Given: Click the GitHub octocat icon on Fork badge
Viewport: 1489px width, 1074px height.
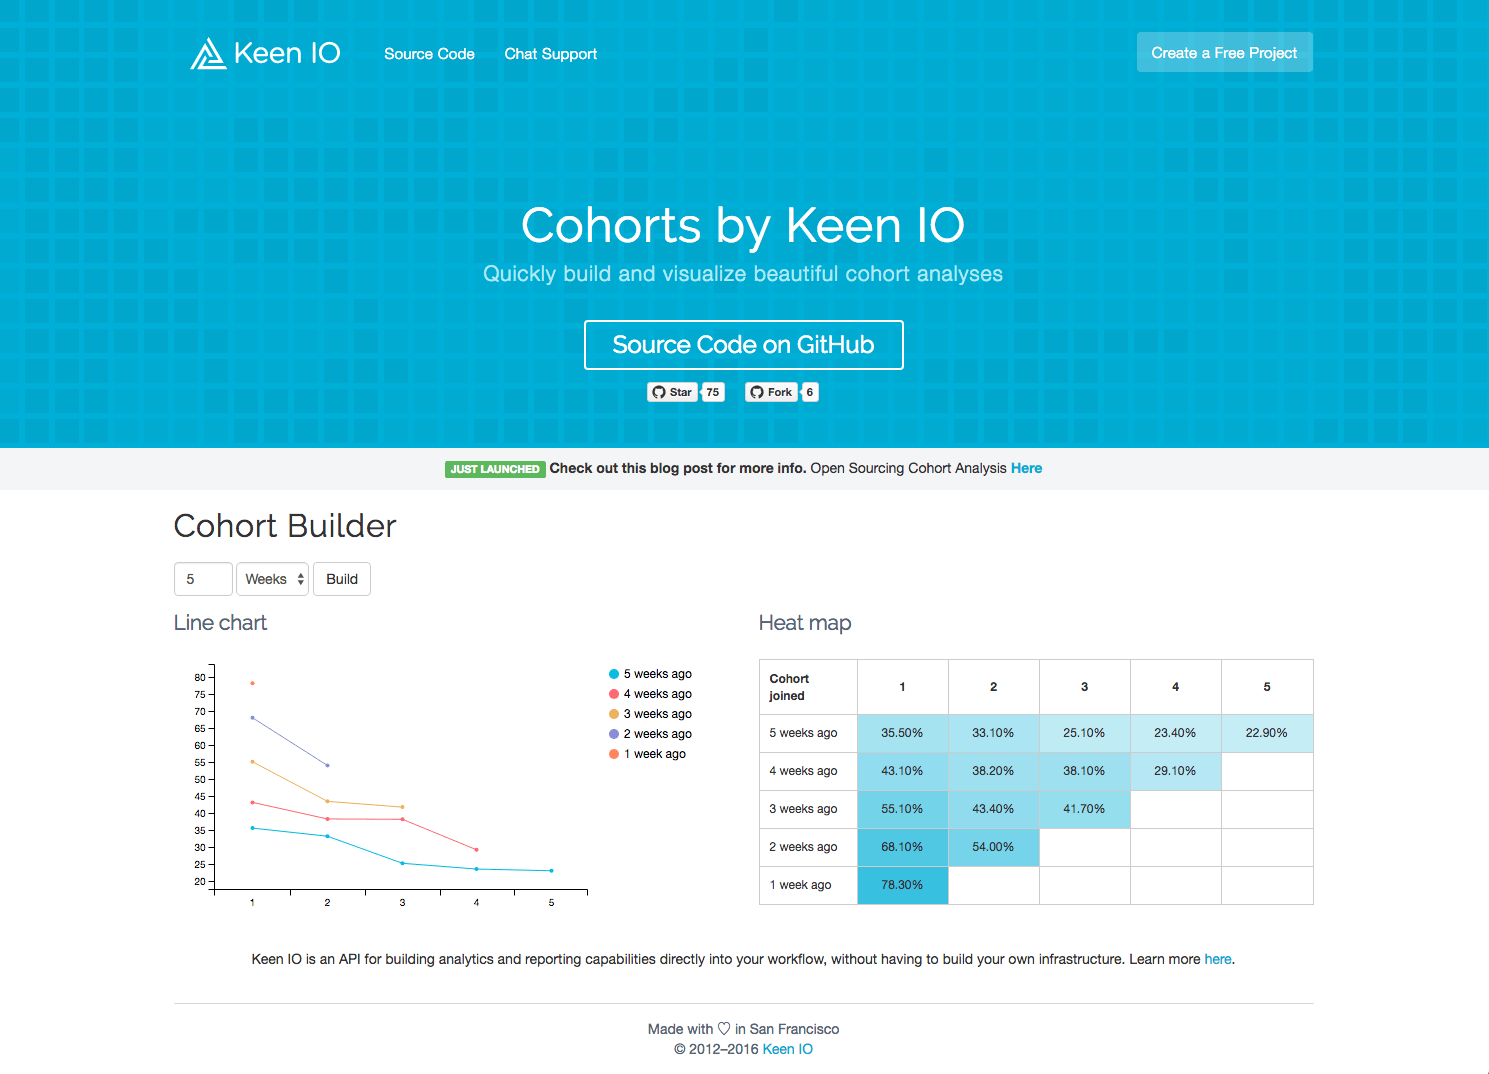Looking at the screenshot, I should [757, 392].
